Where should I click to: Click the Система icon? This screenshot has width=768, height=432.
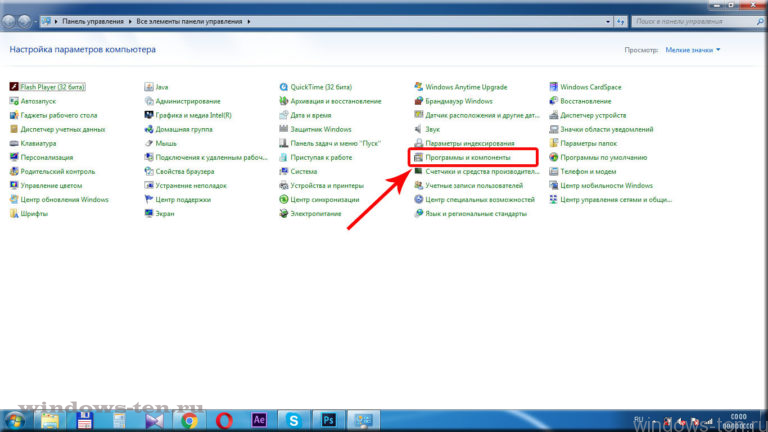point(284,171)
